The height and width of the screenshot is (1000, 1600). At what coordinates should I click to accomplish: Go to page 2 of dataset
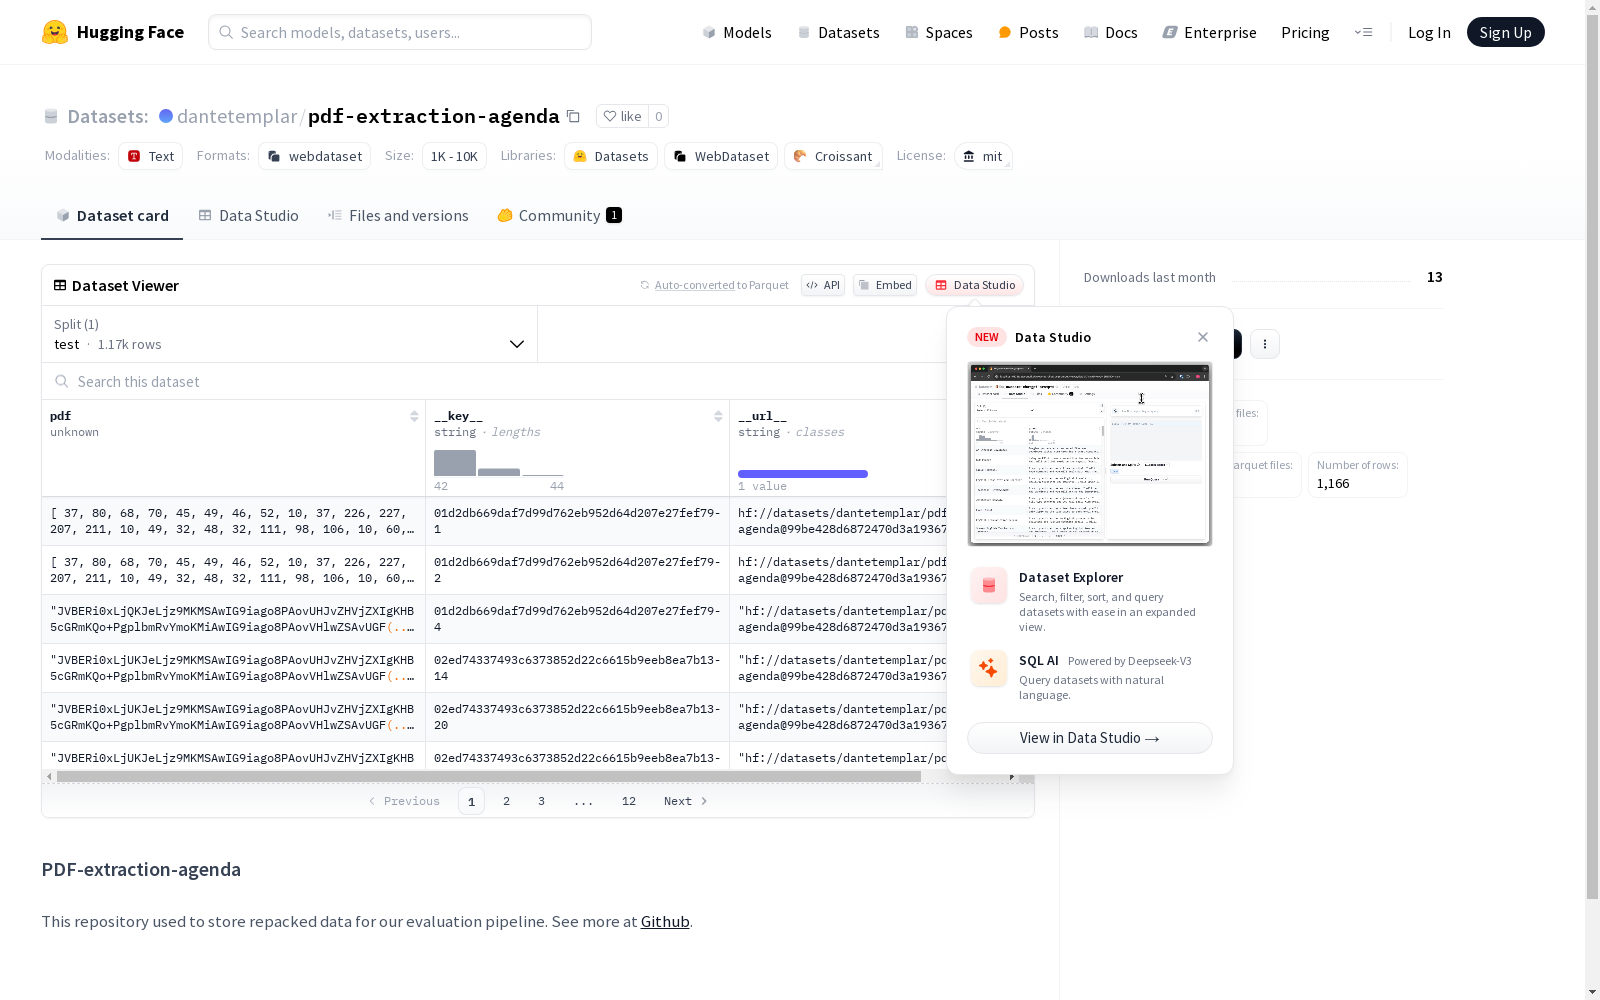[507, 801]
